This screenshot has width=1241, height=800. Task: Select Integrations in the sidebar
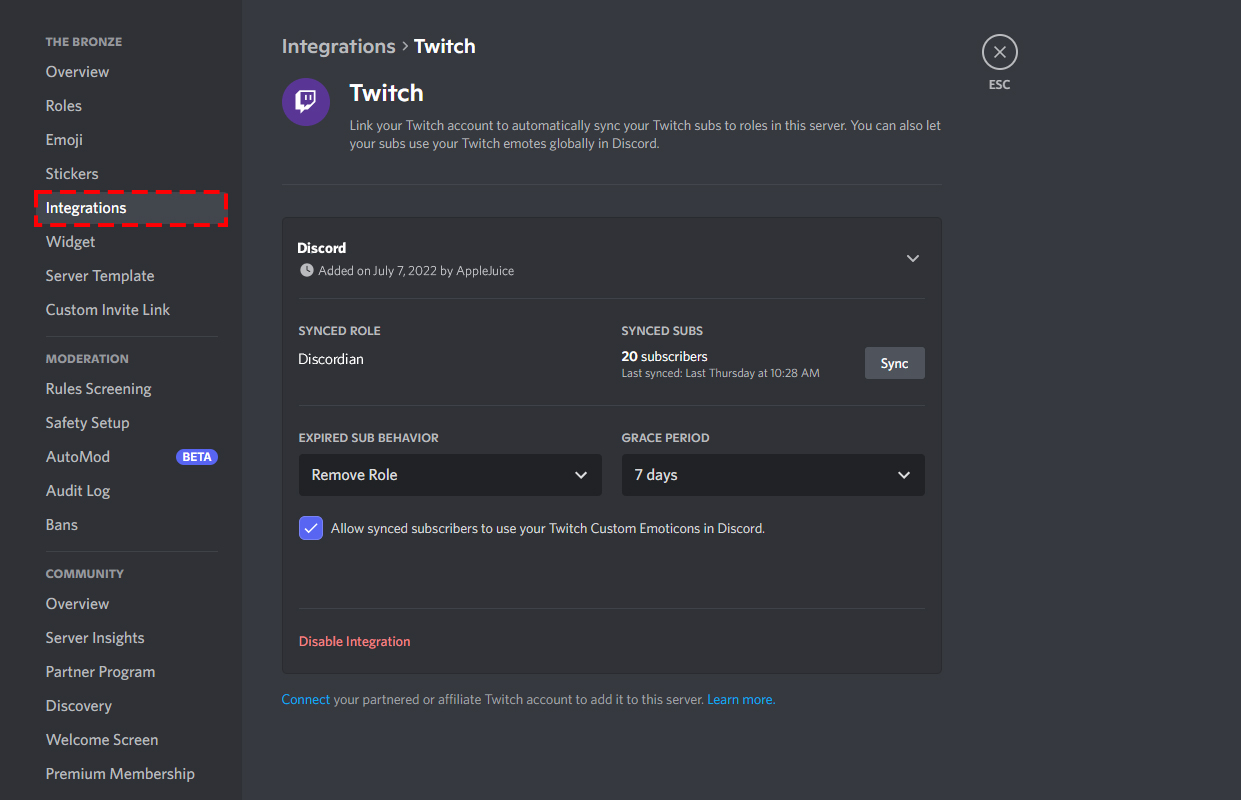coord(130,208)
